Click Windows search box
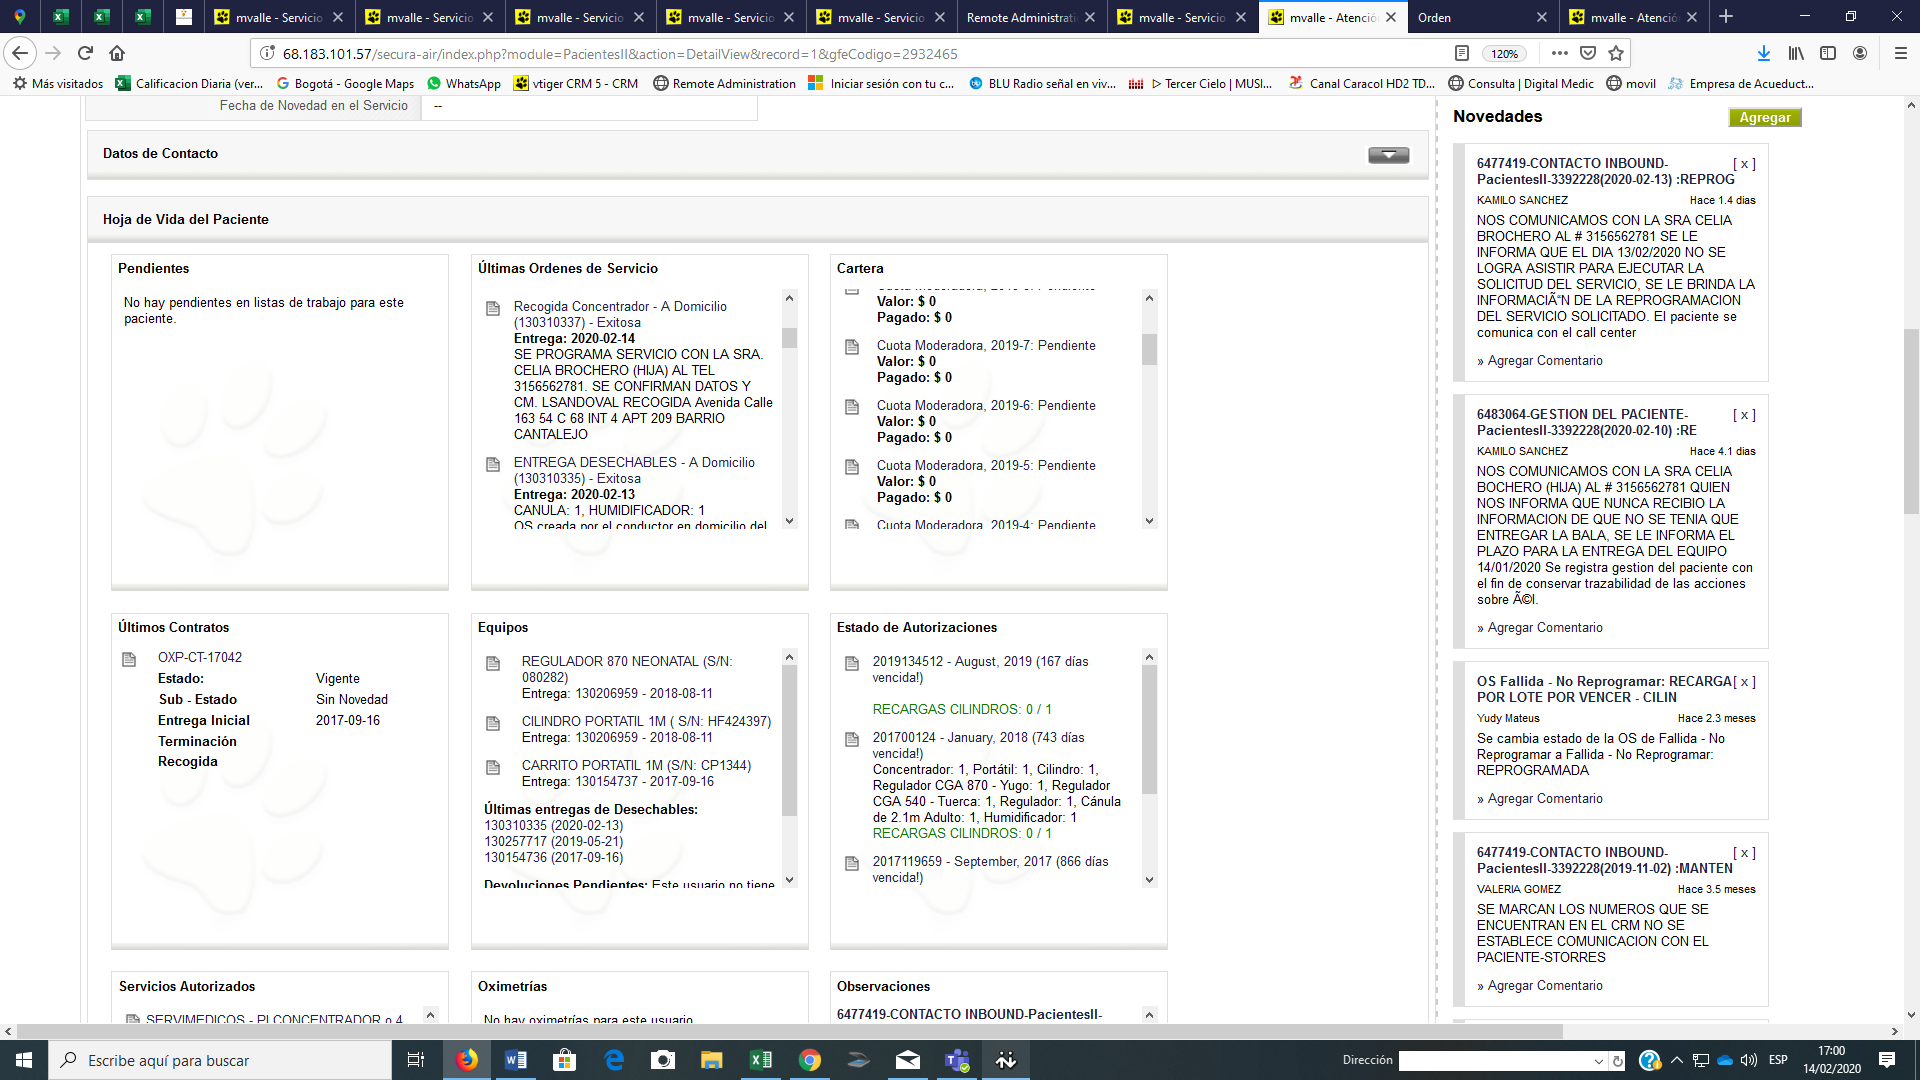 click(220, 1060)
